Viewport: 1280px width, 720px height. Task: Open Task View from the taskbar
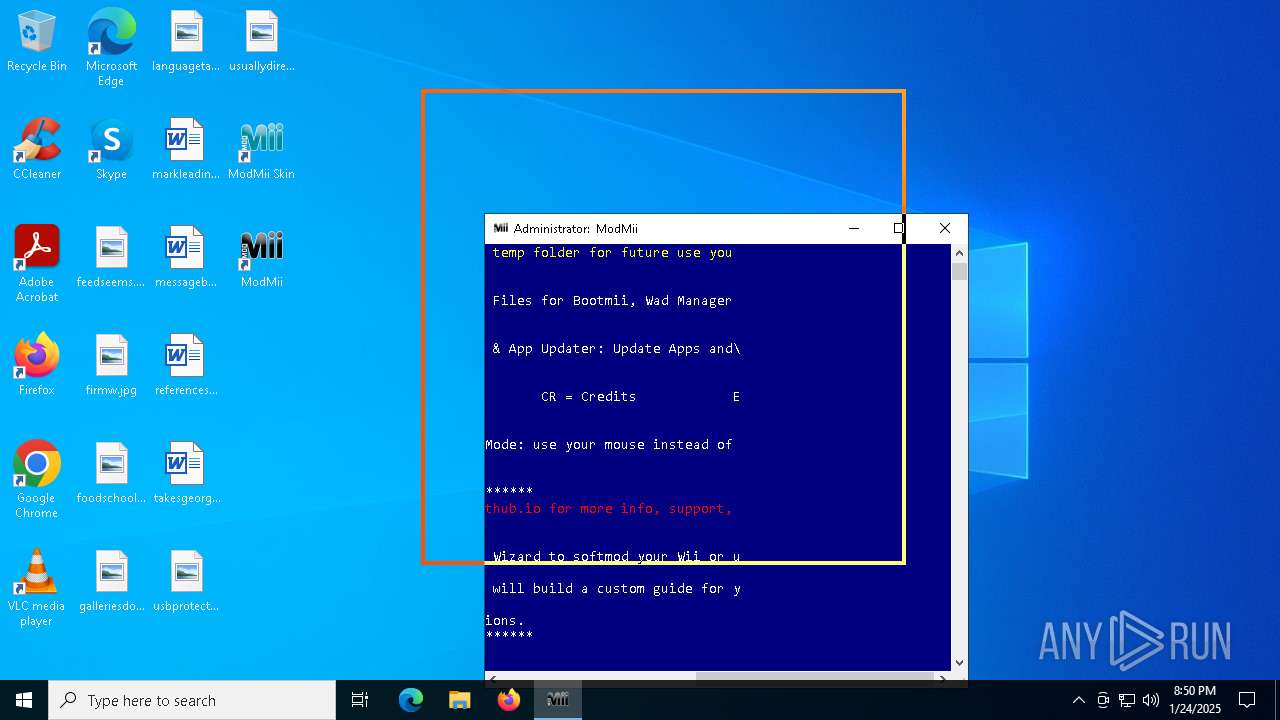click(x=360, y=700)
